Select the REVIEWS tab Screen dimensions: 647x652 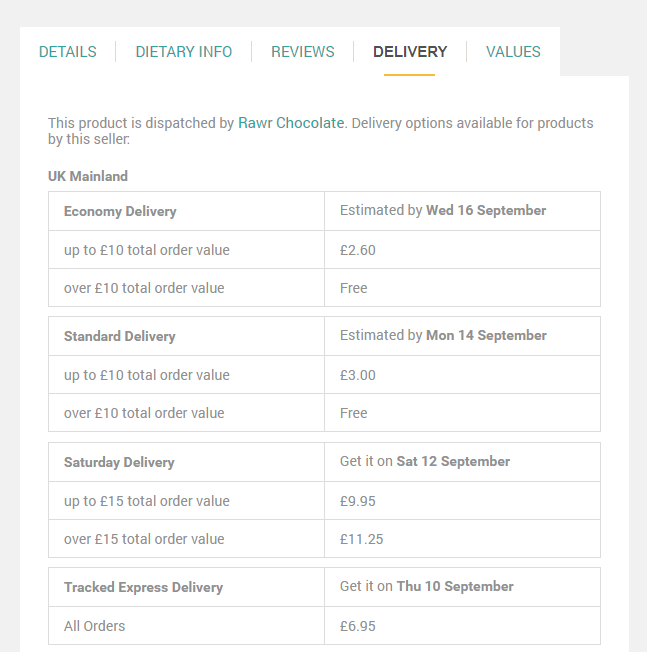tap(303, 52)
